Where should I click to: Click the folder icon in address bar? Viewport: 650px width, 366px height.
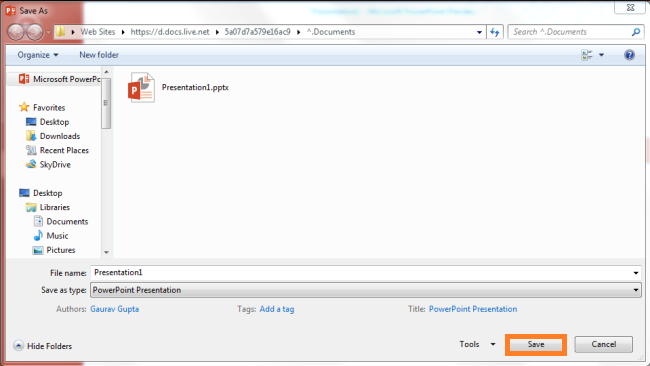[61, 32]
